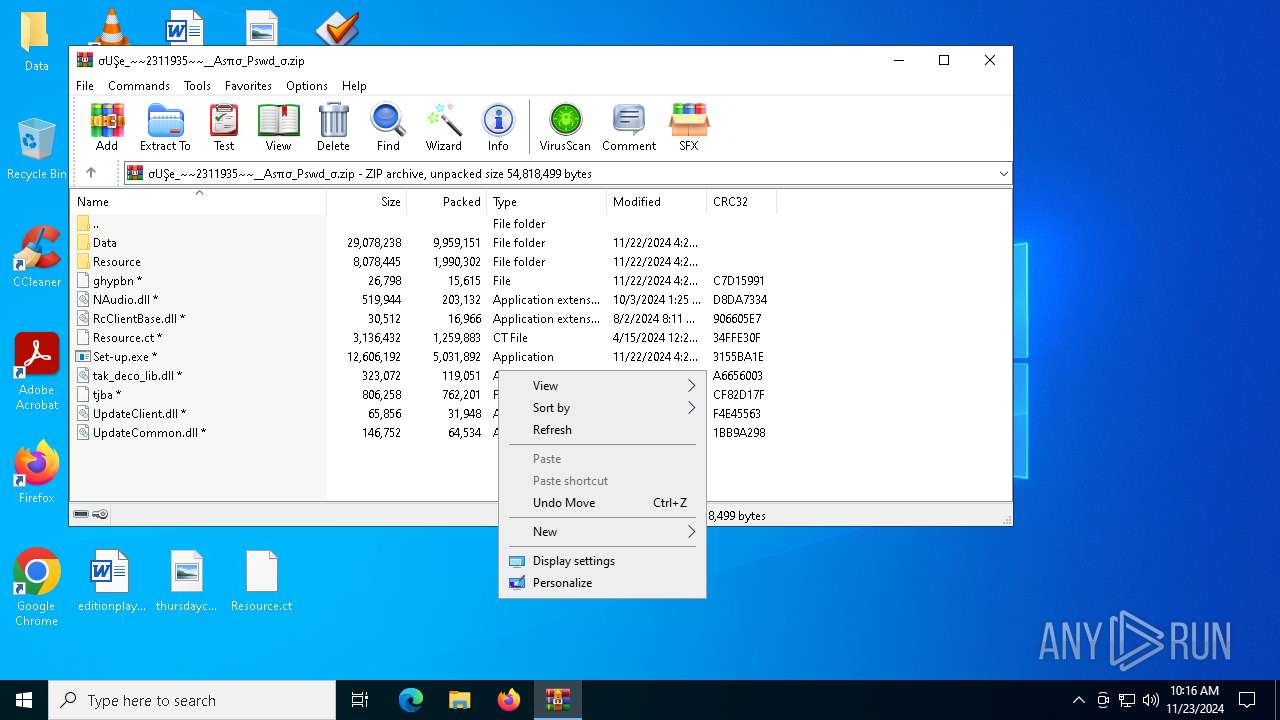Image resolution: width=1280 pixels, height=720 pixels.
Task: Open Google Chrome desktop shortcut
Action: click(37, 588)
